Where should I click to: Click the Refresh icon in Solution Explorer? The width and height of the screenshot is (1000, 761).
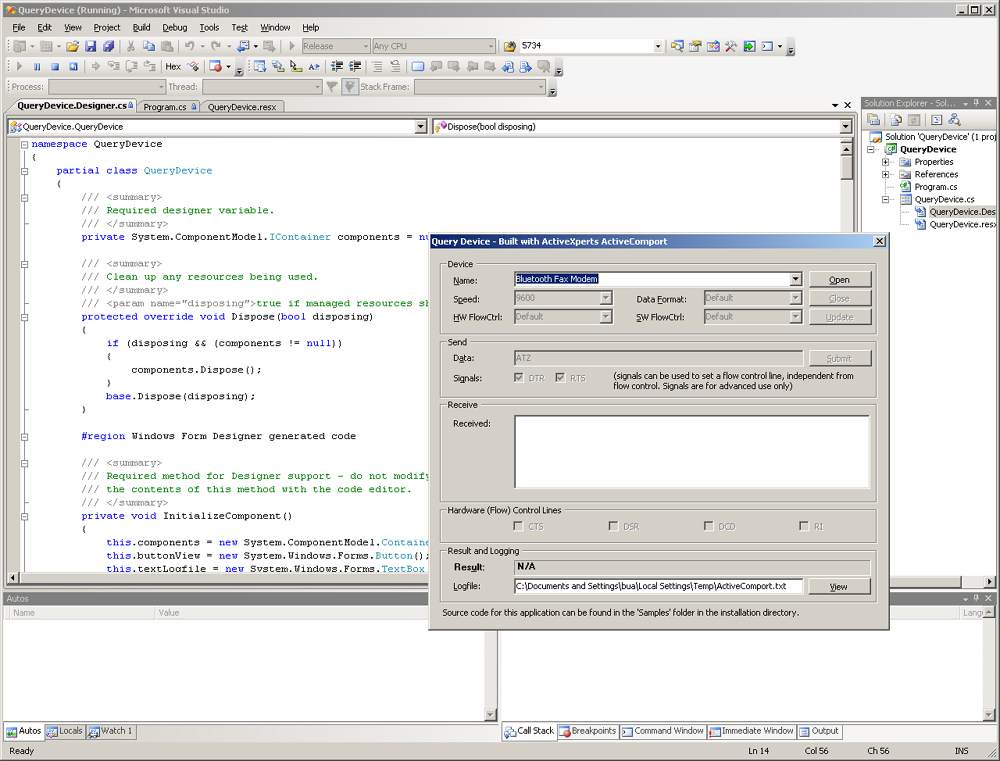click(914, 119)
